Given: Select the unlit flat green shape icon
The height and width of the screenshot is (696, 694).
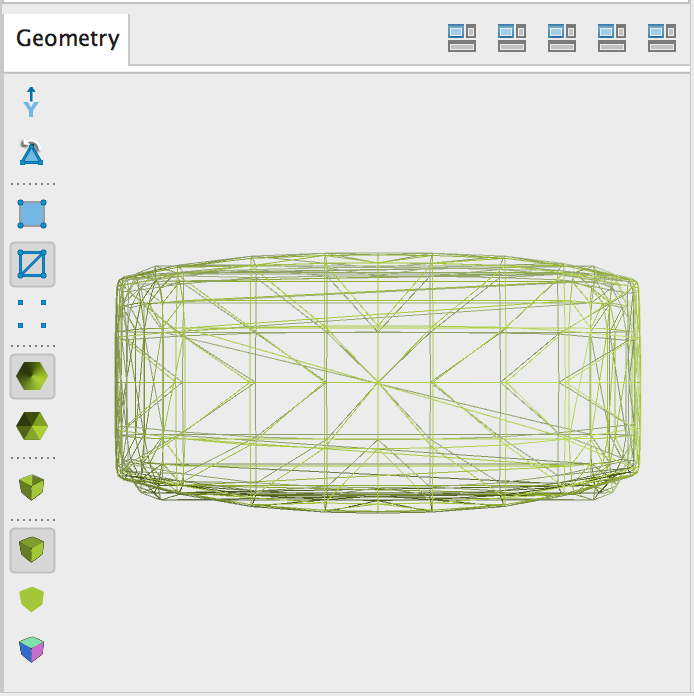Looking at the screenshot, I should 32,600.
